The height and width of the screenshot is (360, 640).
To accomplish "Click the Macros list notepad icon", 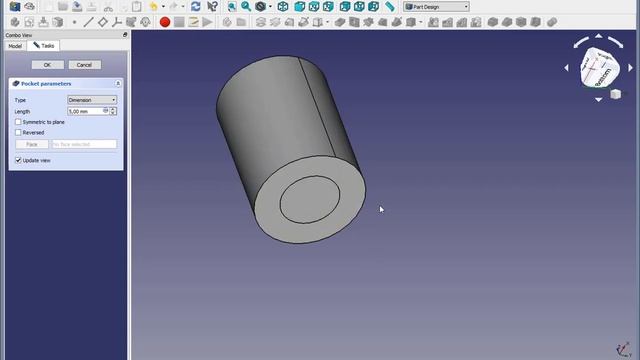I will click(x=193, y=22).
